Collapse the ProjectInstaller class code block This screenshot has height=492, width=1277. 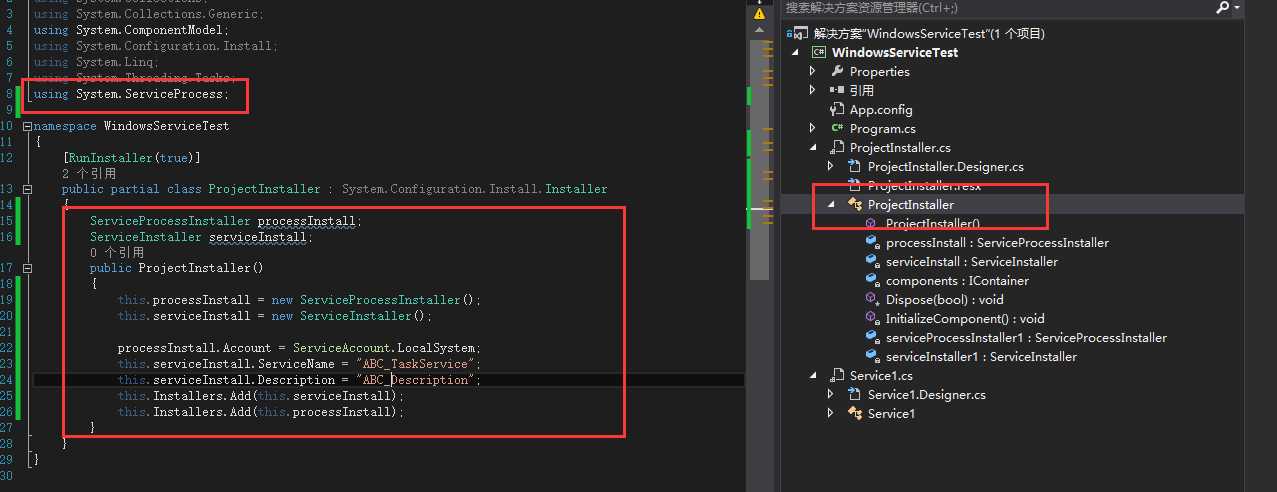pyautogui.click(x=26, y=189)
